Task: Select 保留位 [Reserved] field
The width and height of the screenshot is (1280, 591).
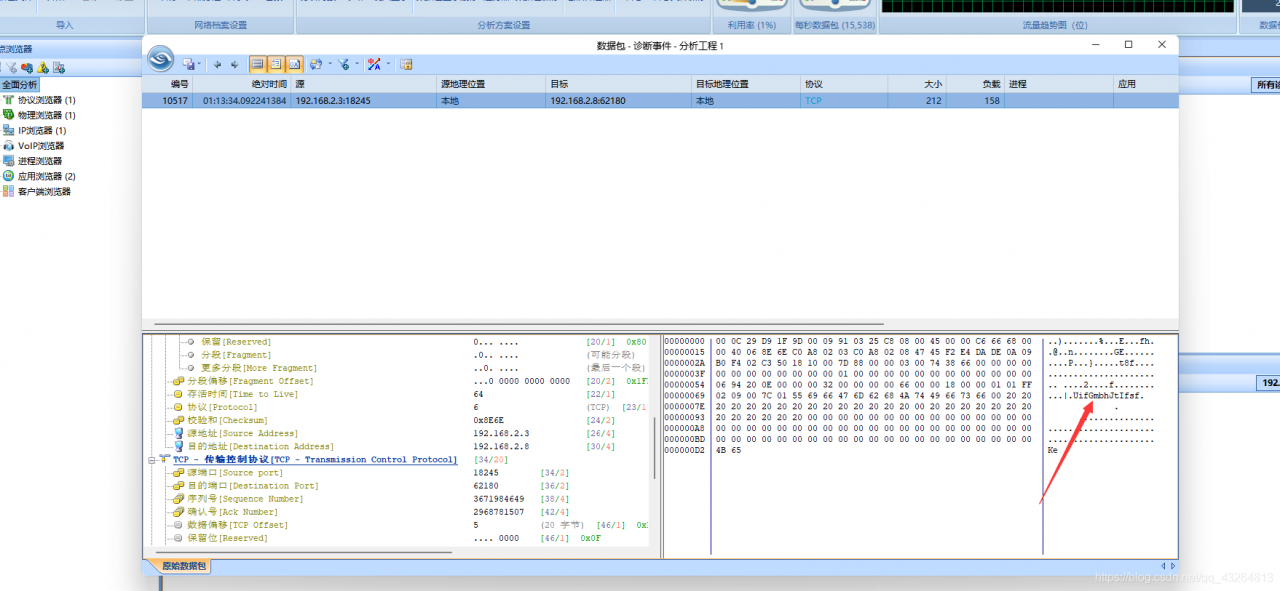Action: coord(227,538)
